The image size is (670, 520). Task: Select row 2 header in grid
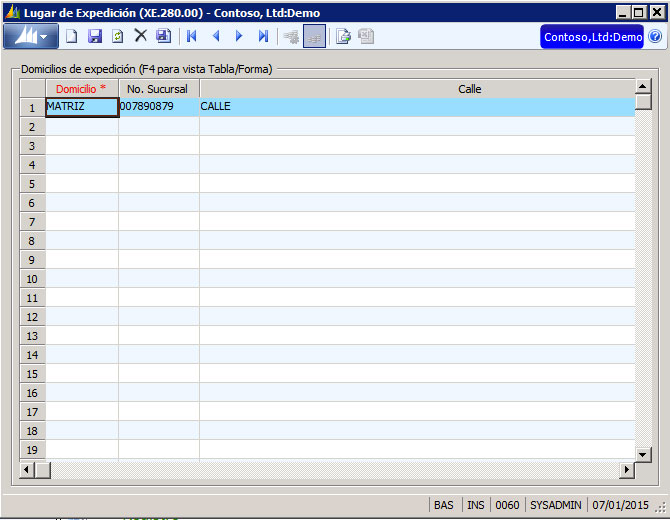tap(32, 126)
